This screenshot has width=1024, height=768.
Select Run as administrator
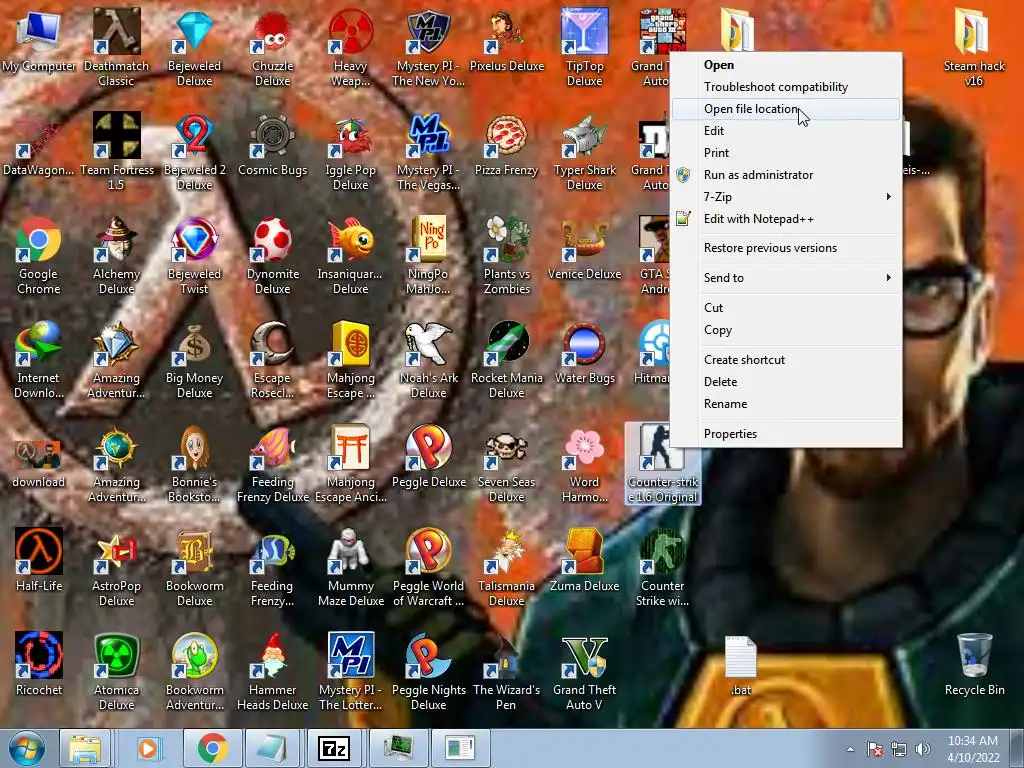click(786, 175)
